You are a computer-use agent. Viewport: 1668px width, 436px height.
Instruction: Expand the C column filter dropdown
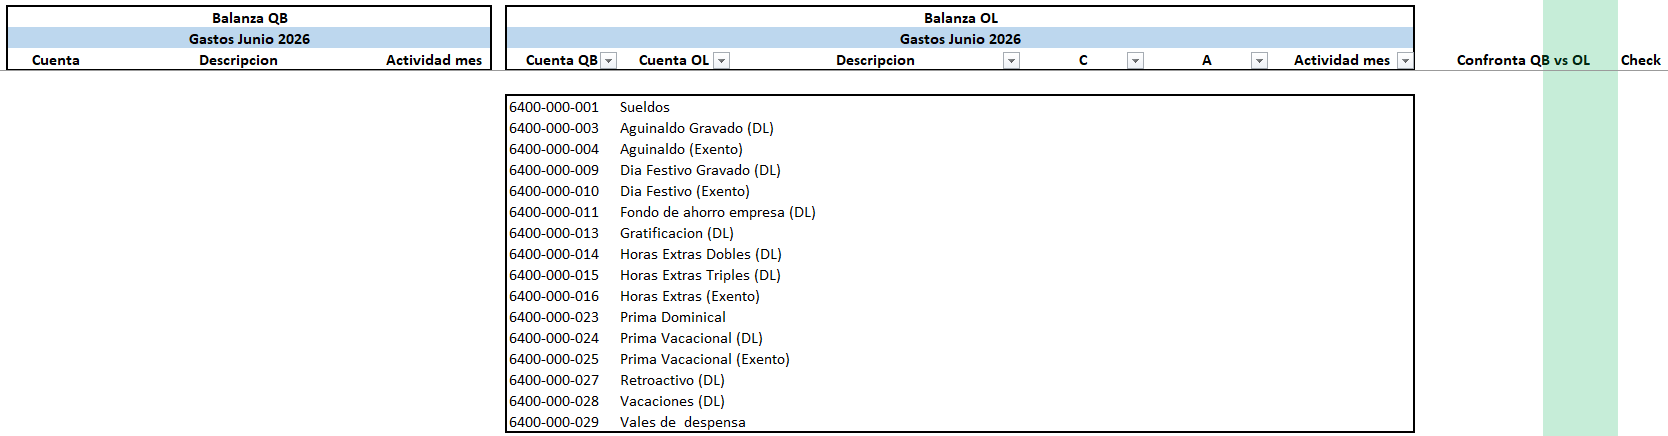1135,61
